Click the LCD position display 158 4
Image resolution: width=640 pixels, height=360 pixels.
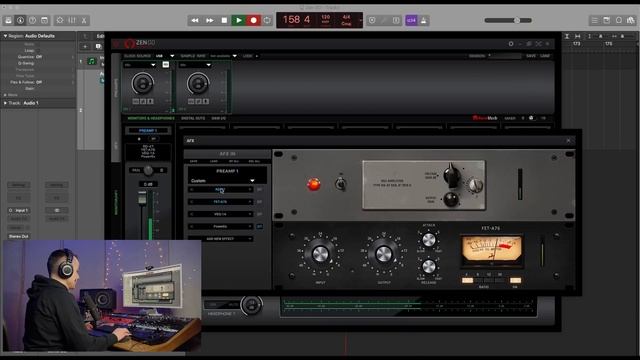tap(297, 20)
